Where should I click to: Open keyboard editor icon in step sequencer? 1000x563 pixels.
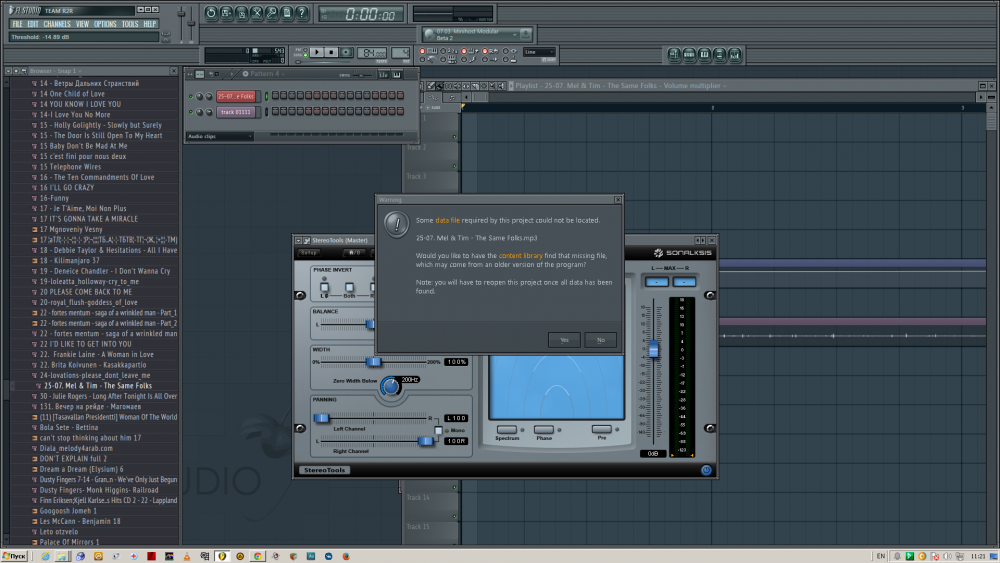(x=397, y=75)
